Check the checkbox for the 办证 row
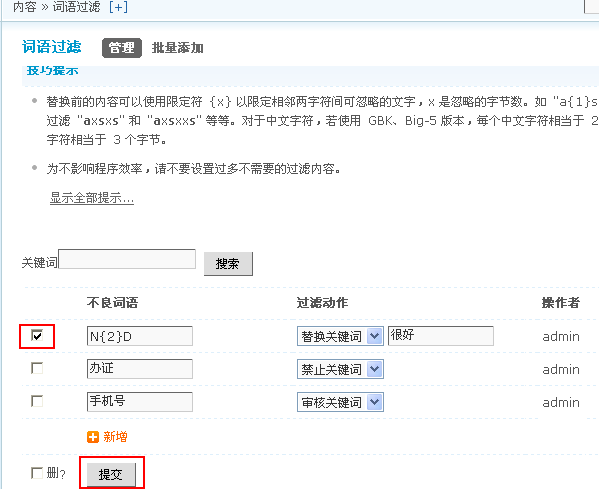 pos(37,368)
